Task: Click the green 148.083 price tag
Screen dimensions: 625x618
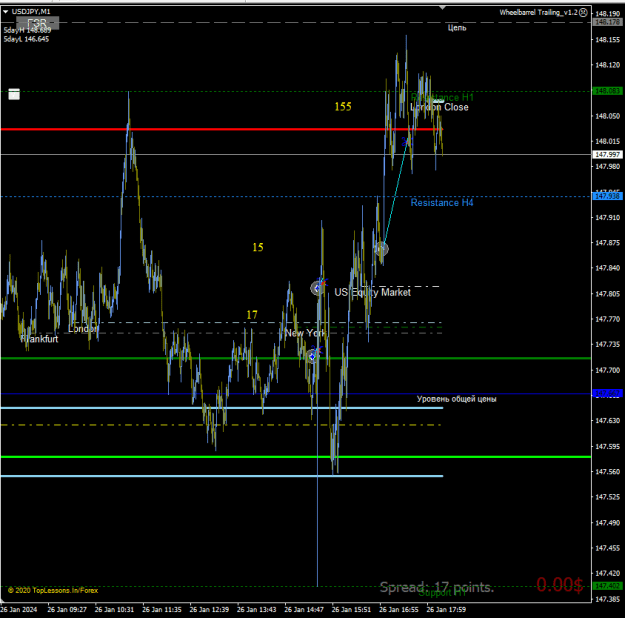Action: pos(607,91)
